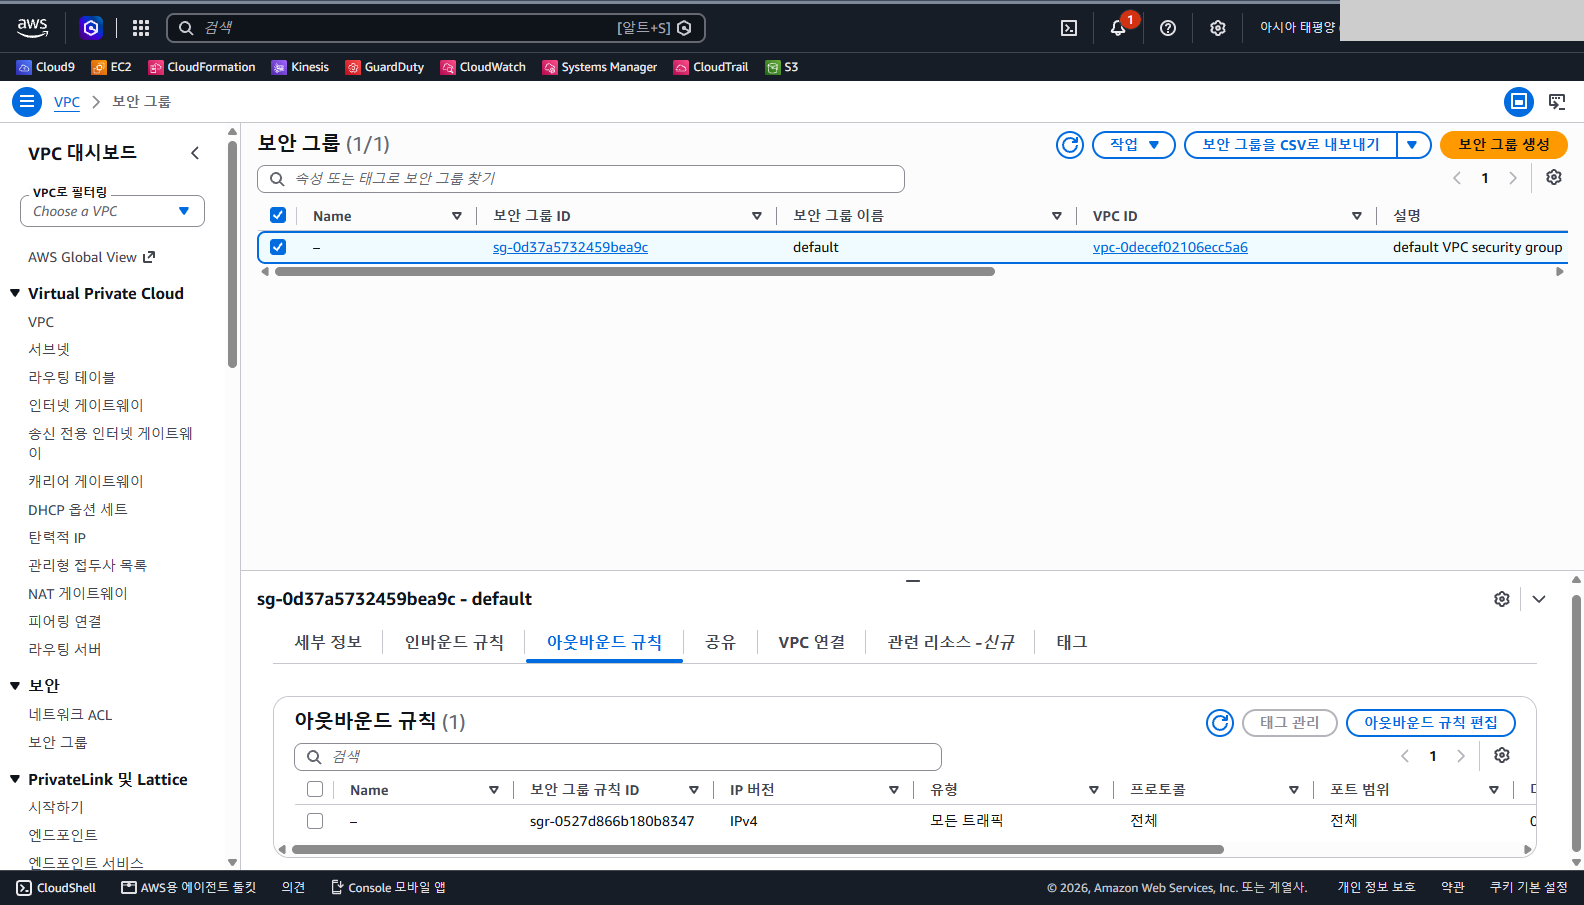The height and width of the screenshot is (905, 1584).
Task: Collapse the PrivateLink 및 Lattice section
Action: (x=15, y=779)
